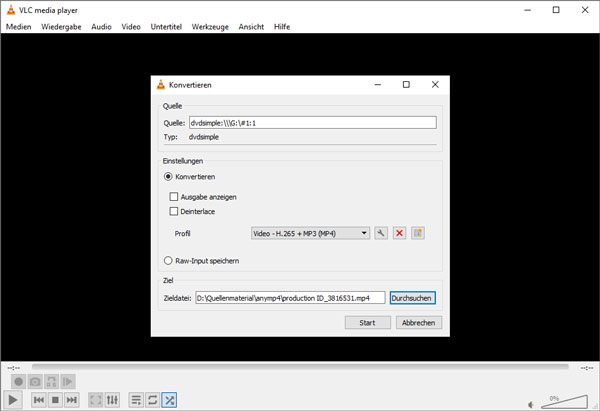Image resolution: width=600 pixels, height=411 pixels.
Task: Open the Profil dropdown list
Action: 310,233
